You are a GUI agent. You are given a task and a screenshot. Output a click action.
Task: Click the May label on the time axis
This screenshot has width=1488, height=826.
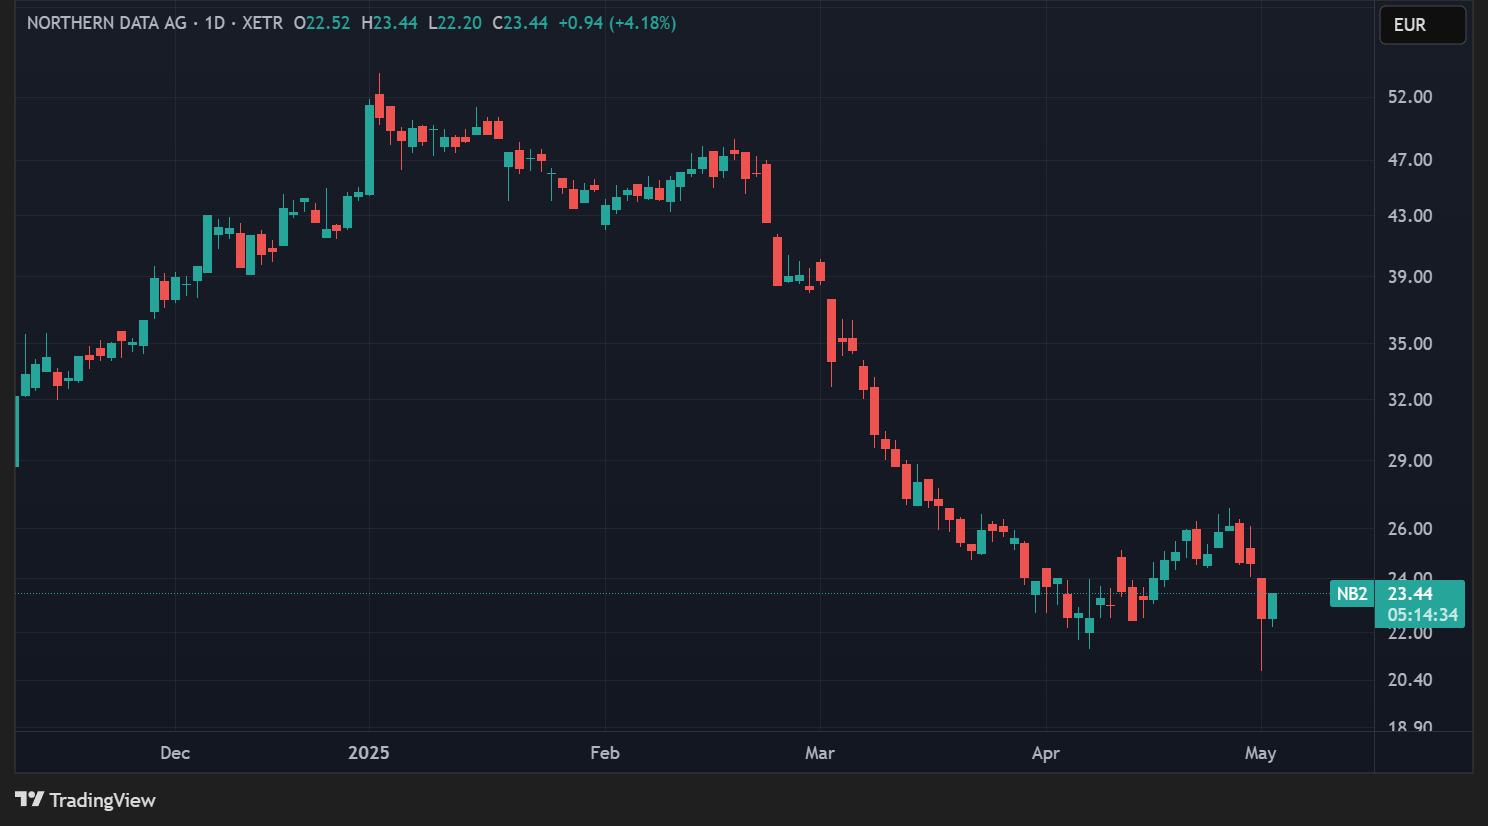[x=1260, y=753]
